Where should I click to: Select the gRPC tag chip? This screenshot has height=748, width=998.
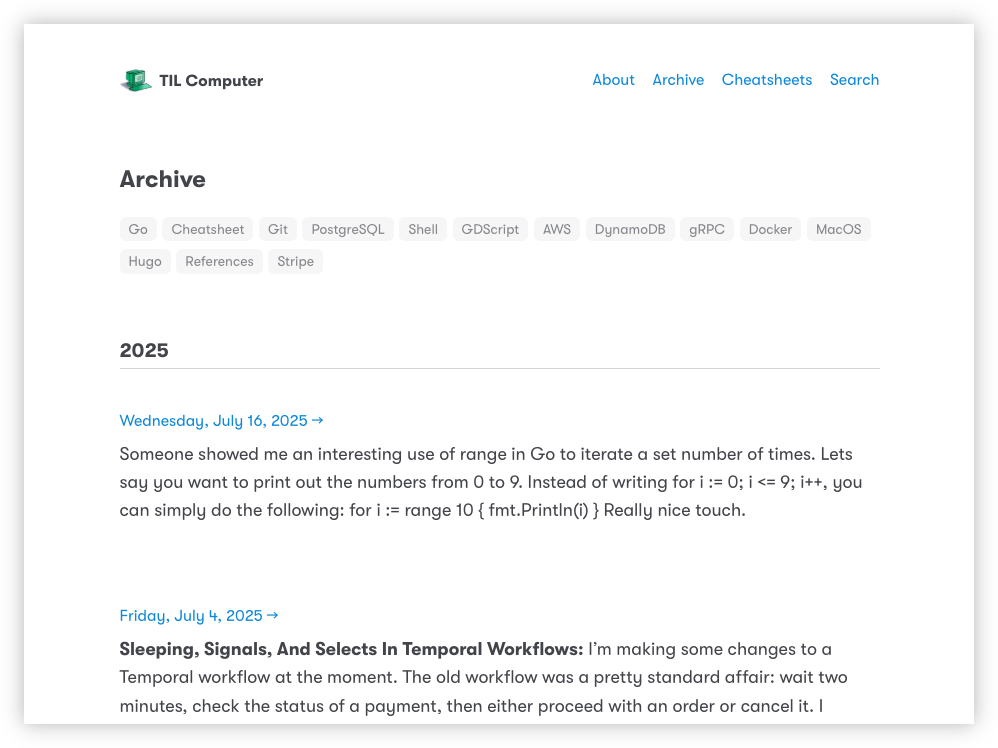point(706,229)
